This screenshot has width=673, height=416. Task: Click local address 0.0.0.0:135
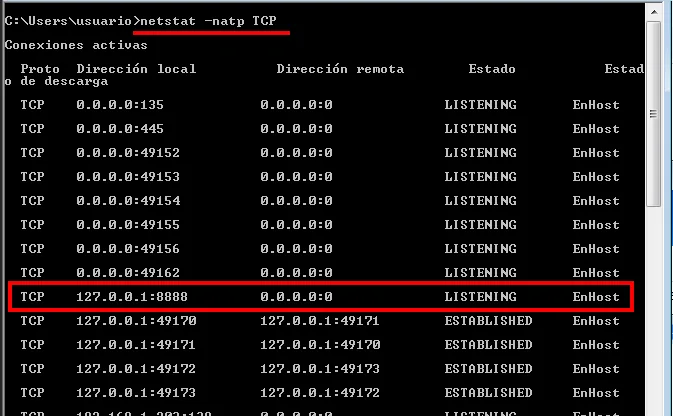(x=120, y=105)
